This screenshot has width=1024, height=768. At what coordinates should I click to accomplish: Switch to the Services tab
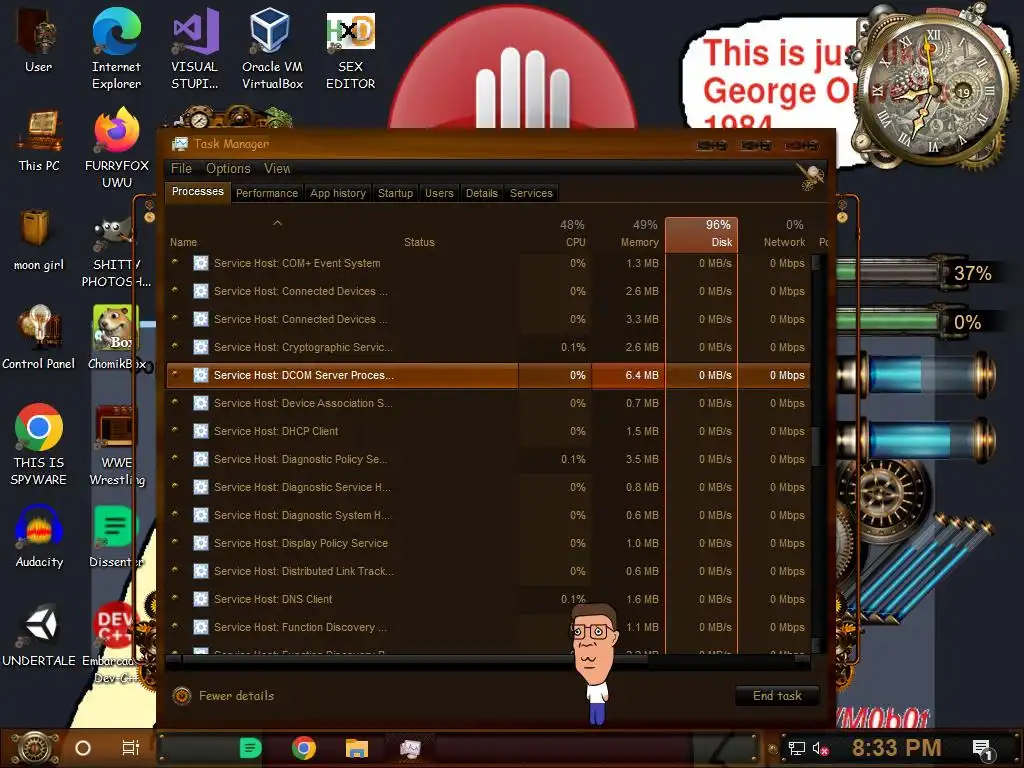[x=531, y=193]
